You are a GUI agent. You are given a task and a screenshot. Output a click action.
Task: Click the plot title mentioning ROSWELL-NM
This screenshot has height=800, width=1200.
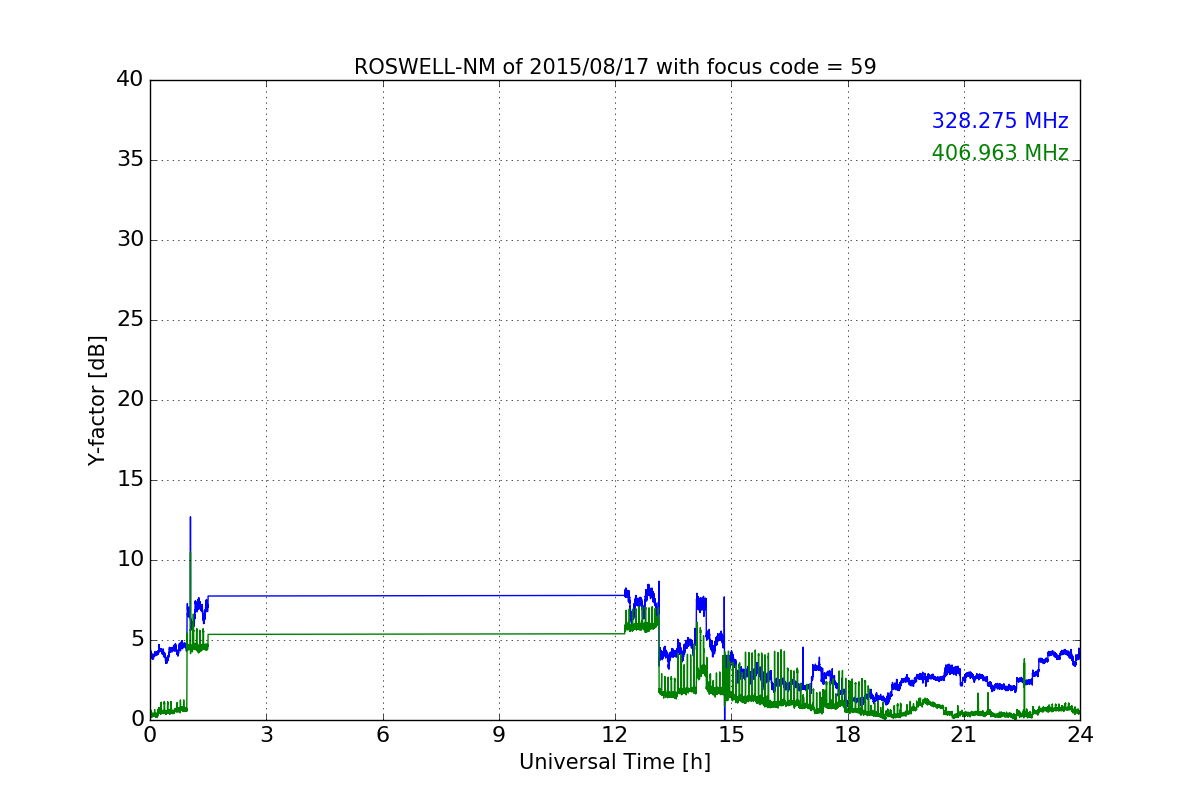point(615,67)
